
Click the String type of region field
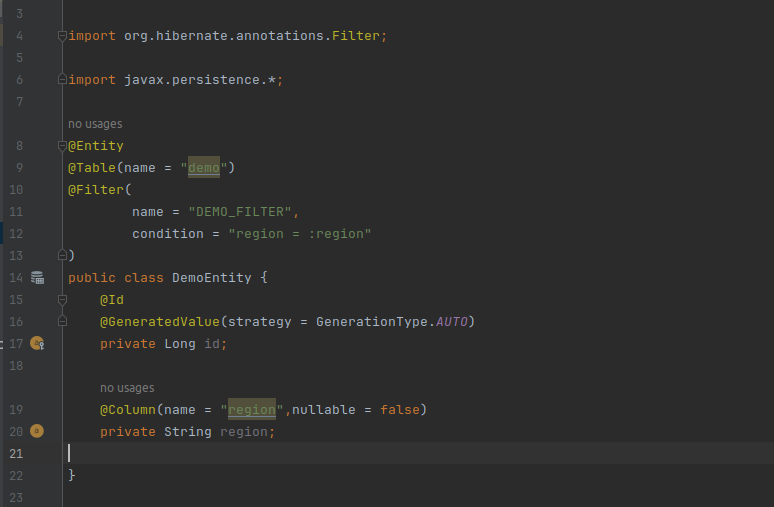click(x=188, y=431)
